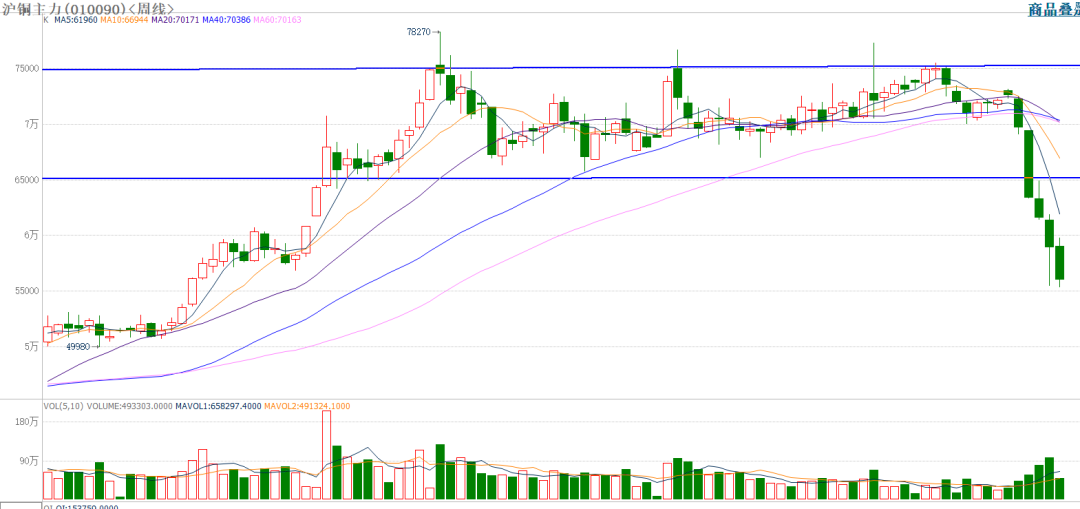Click the MAVOL1:658297.4000 label

point(218,406)
